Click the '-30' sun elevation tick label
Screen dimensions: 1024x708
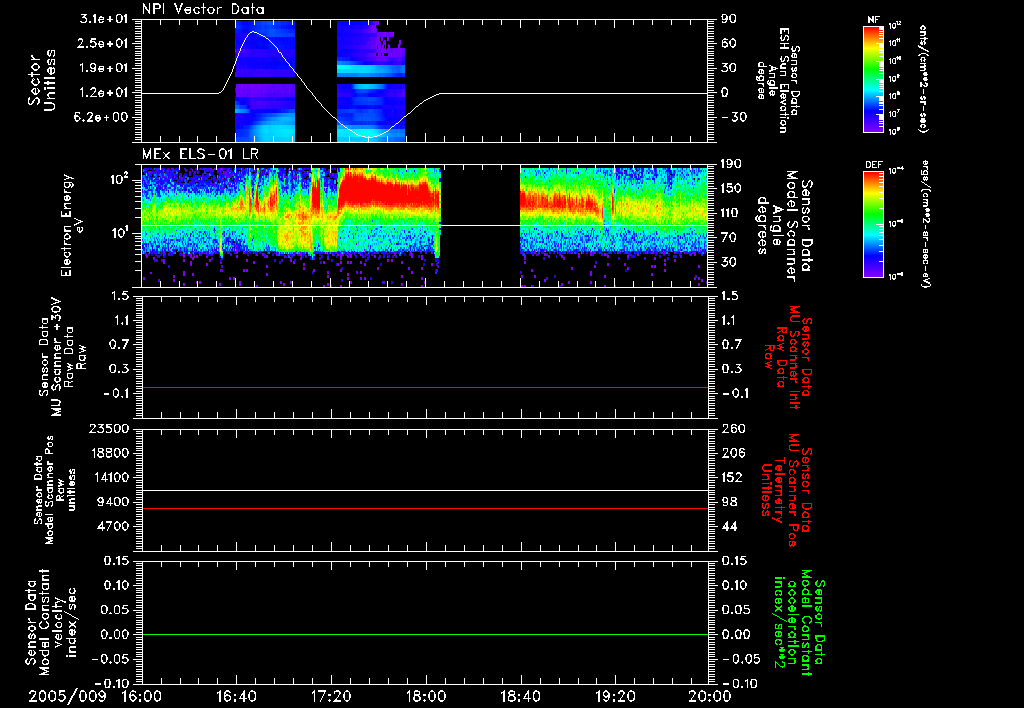click(734, 118)
